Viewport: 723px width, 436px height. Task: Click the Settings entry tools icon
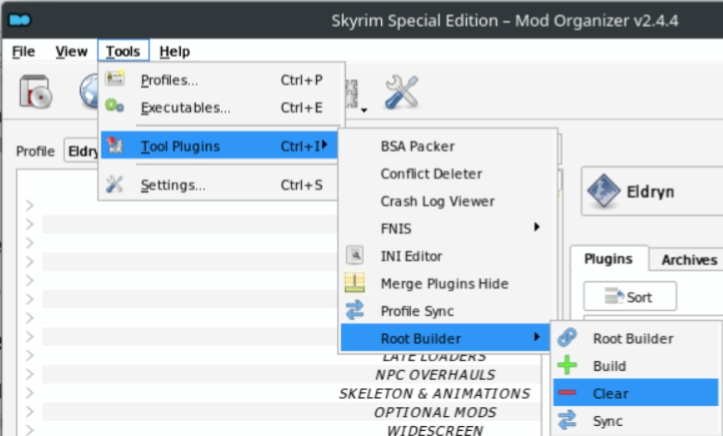(x=114, y=184)
